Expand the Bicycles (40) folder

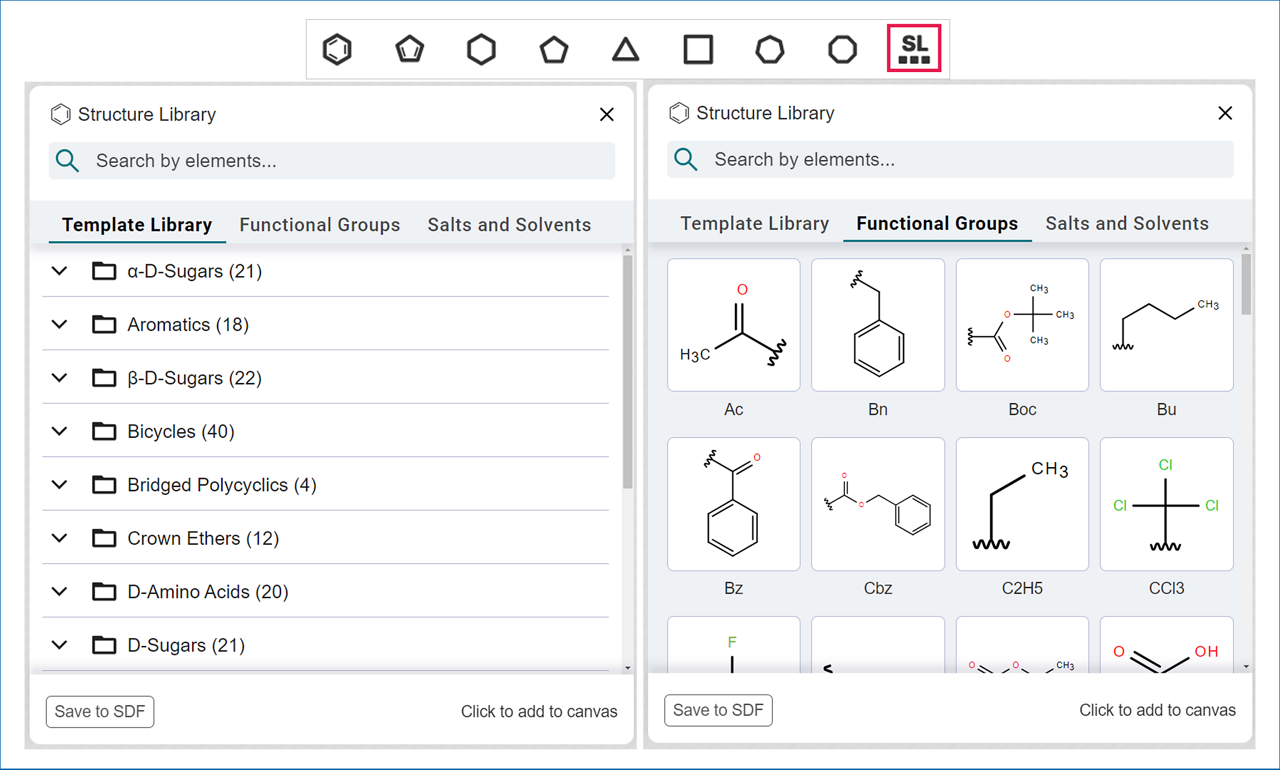pyautogui.click(x=60, y=432)
